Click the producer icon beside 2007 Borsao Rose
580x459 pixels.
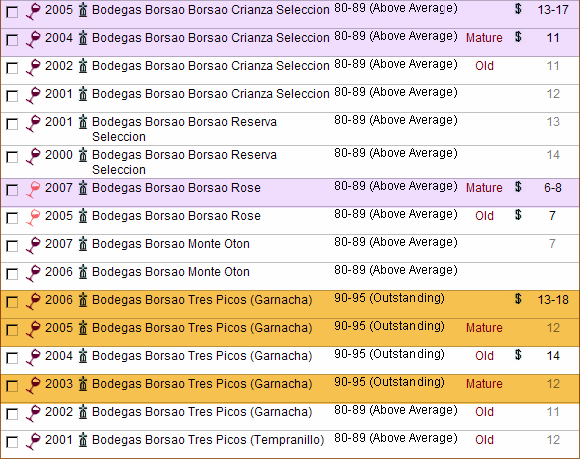(83, 188)
